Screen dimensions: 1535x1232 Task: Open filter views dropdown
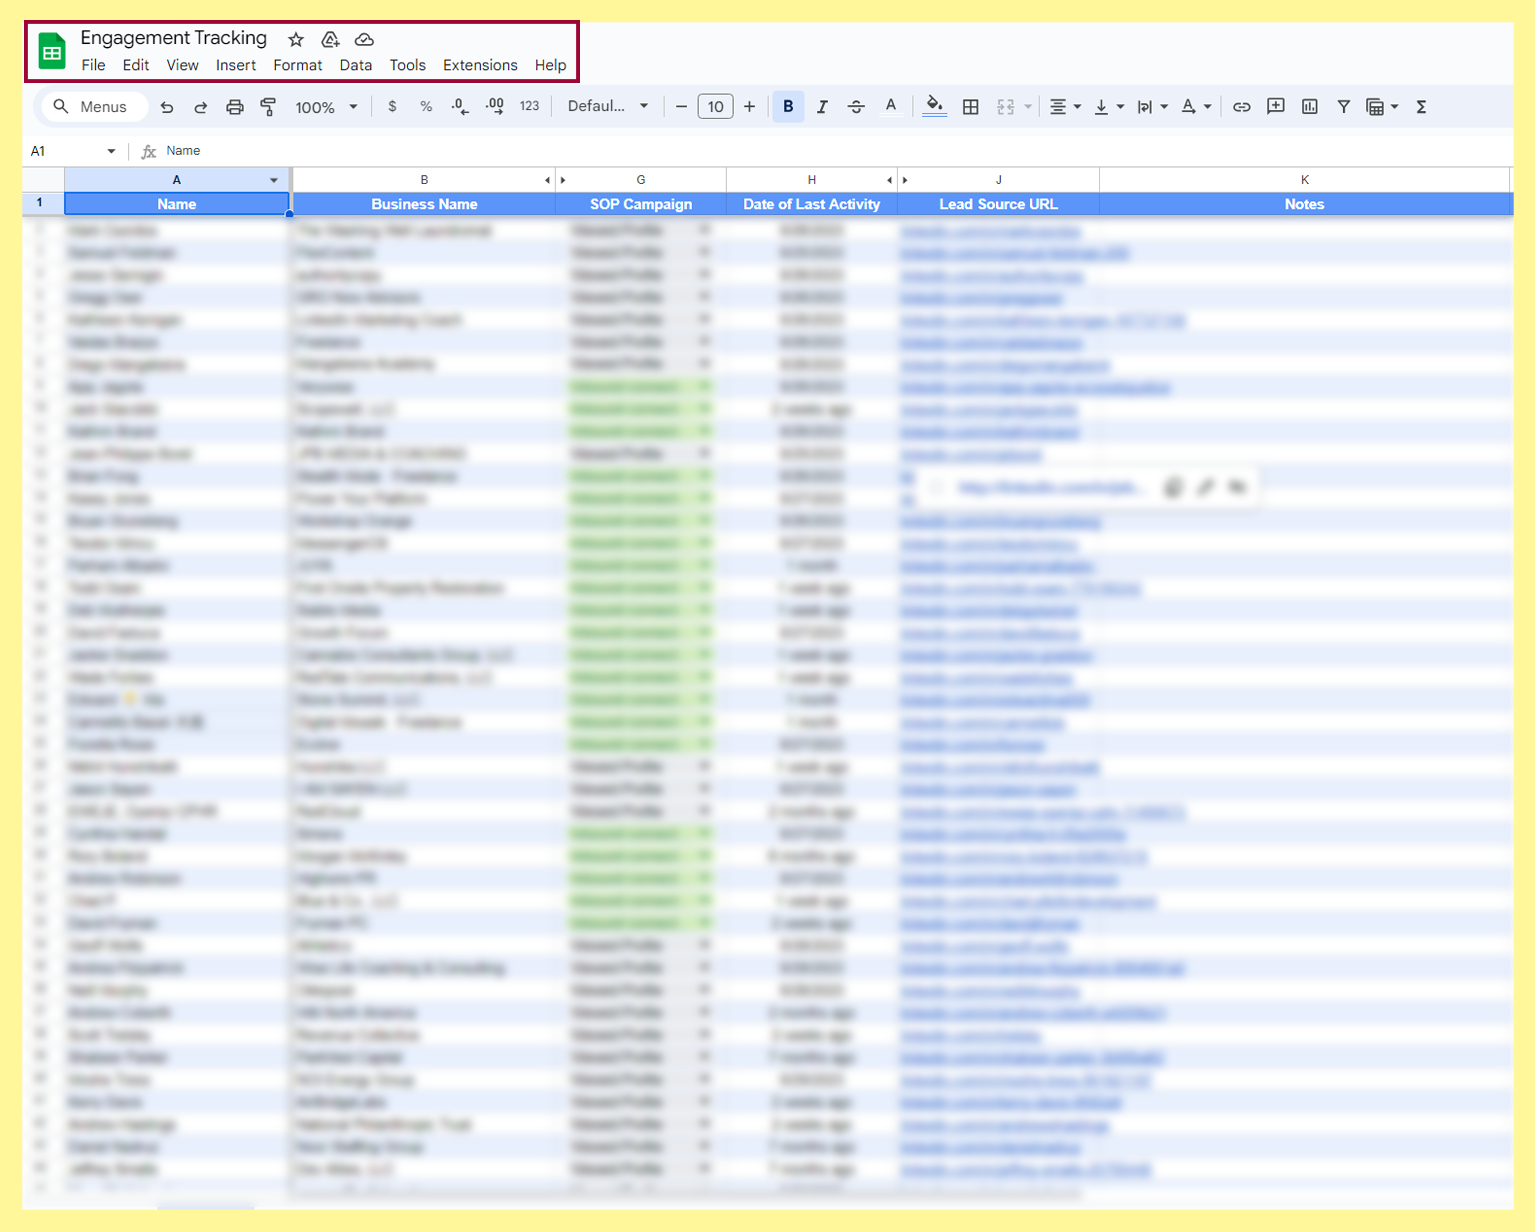1382,107
